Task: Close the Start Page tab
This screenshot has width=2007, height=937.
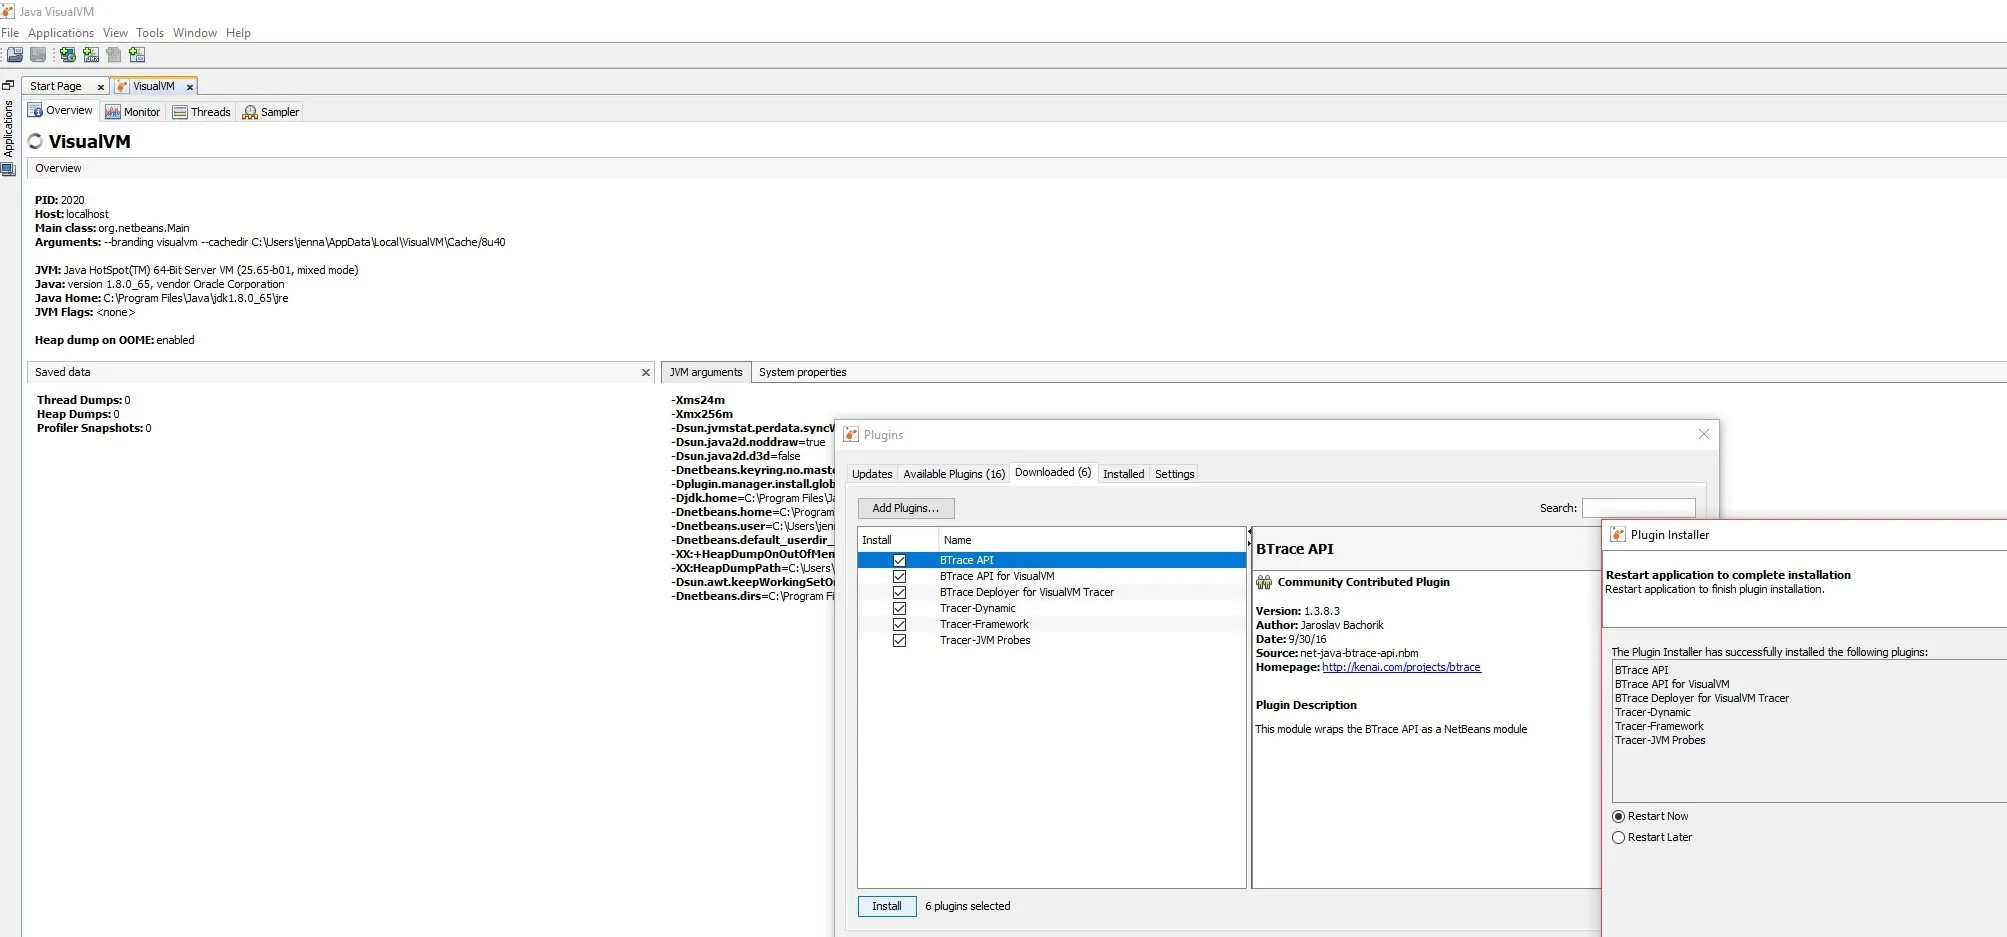Action: pyautogui.click(x=101, y=87)
